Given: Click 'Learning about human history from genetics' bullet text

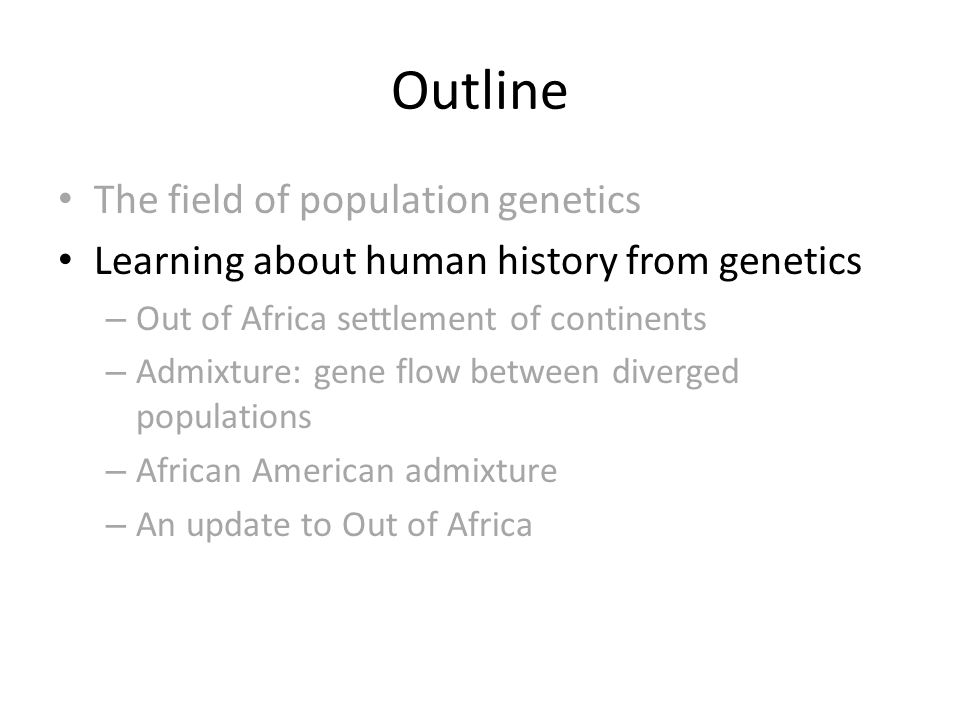Looking at the screenshot, I should (478, 261).
